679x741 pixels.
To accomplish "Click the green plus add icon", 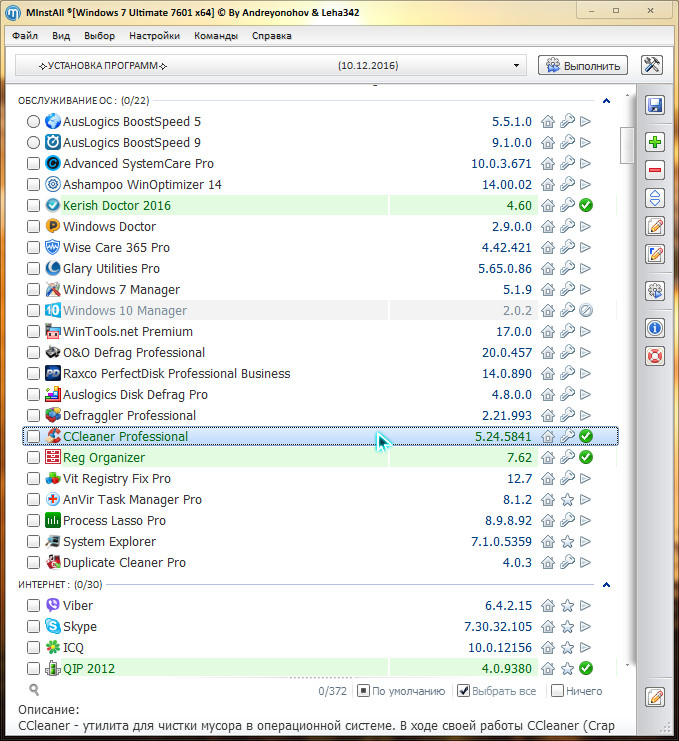I will (x=655, y=142).
